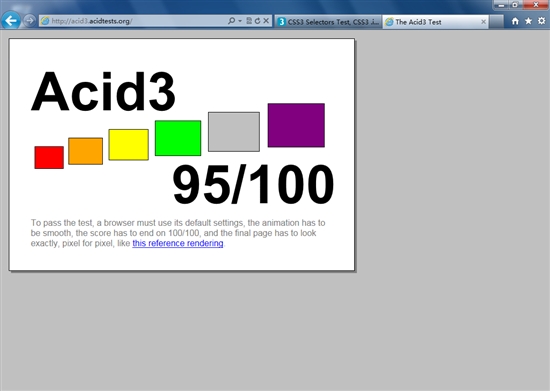The width and height of the screenshot is (550, 391).
Task: Go back with the blue Back arrow
Action: click(x=11, y=20)
